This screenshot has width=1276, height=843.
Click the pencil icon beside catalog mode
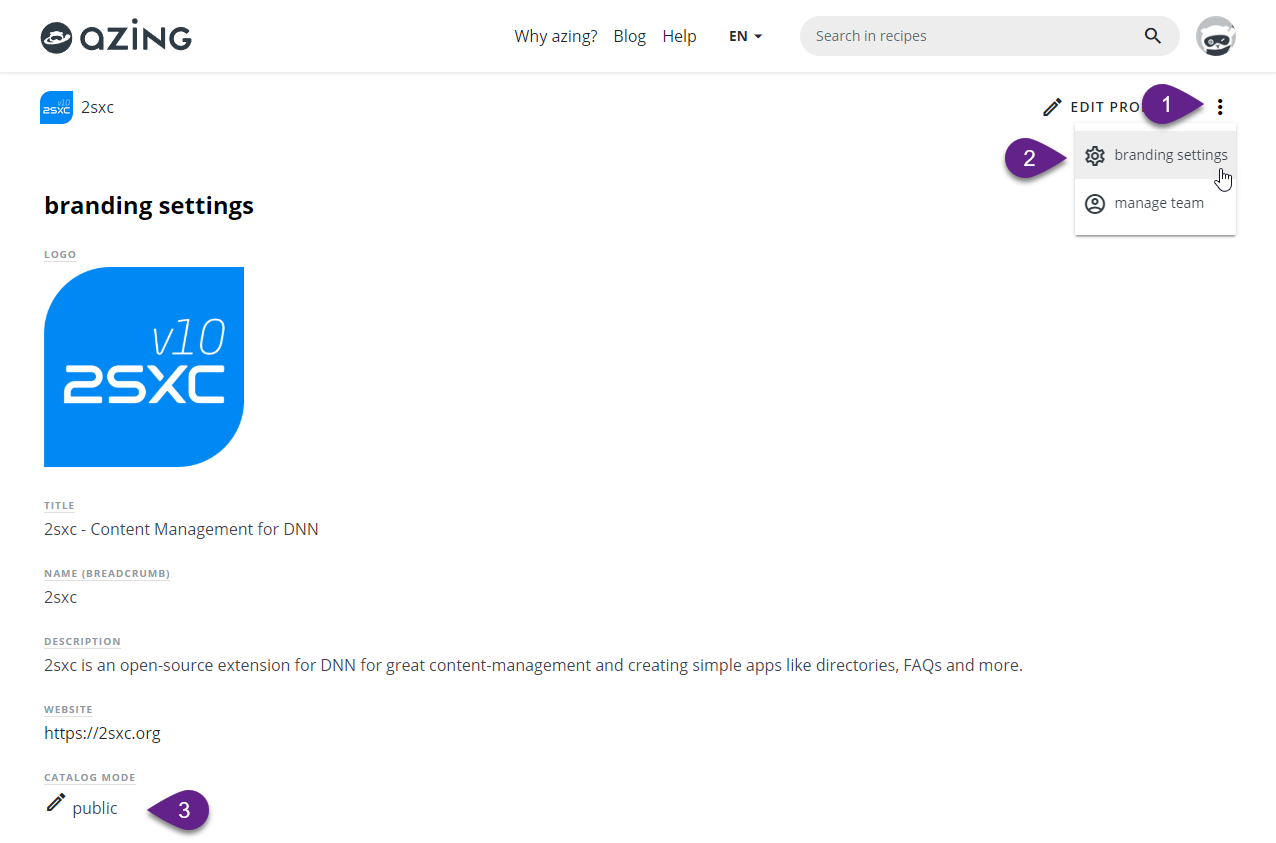point(56,803)
